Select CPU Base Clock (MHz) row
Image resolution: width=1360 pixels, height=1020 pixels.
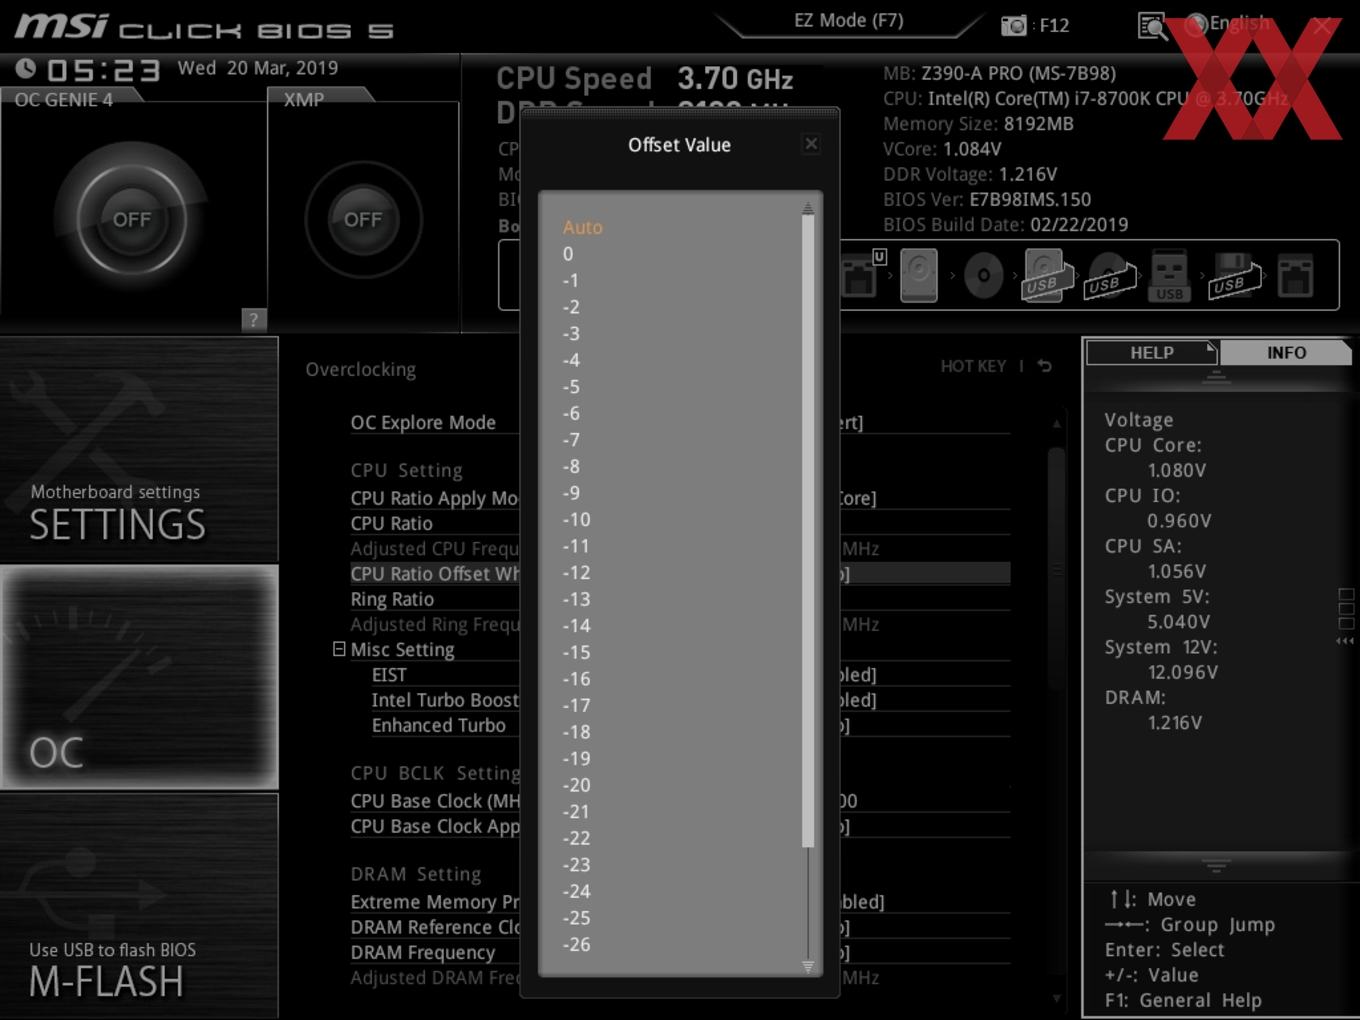click(x=435, y=801)
